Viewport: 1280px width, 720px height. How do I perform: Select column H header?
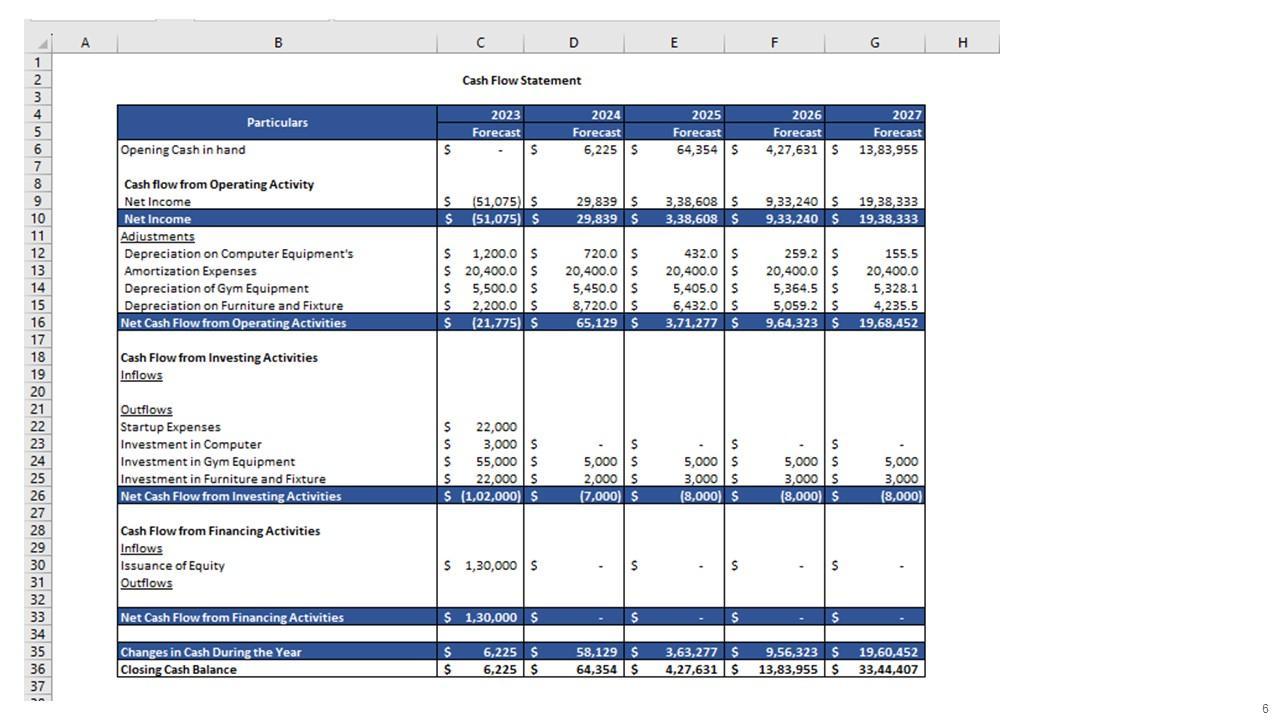961,42
